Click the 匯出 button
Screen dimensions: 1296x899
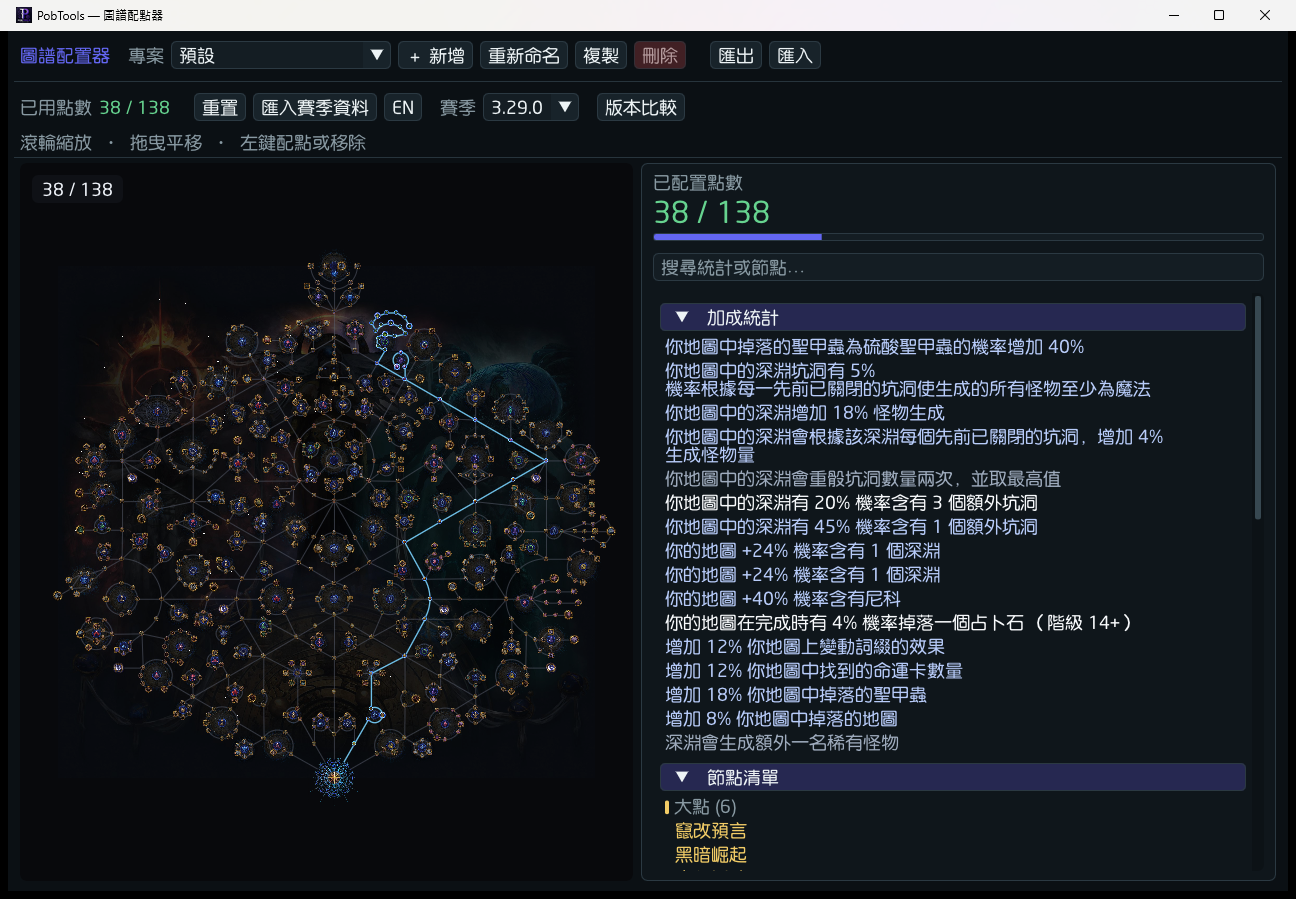(737, 56)
